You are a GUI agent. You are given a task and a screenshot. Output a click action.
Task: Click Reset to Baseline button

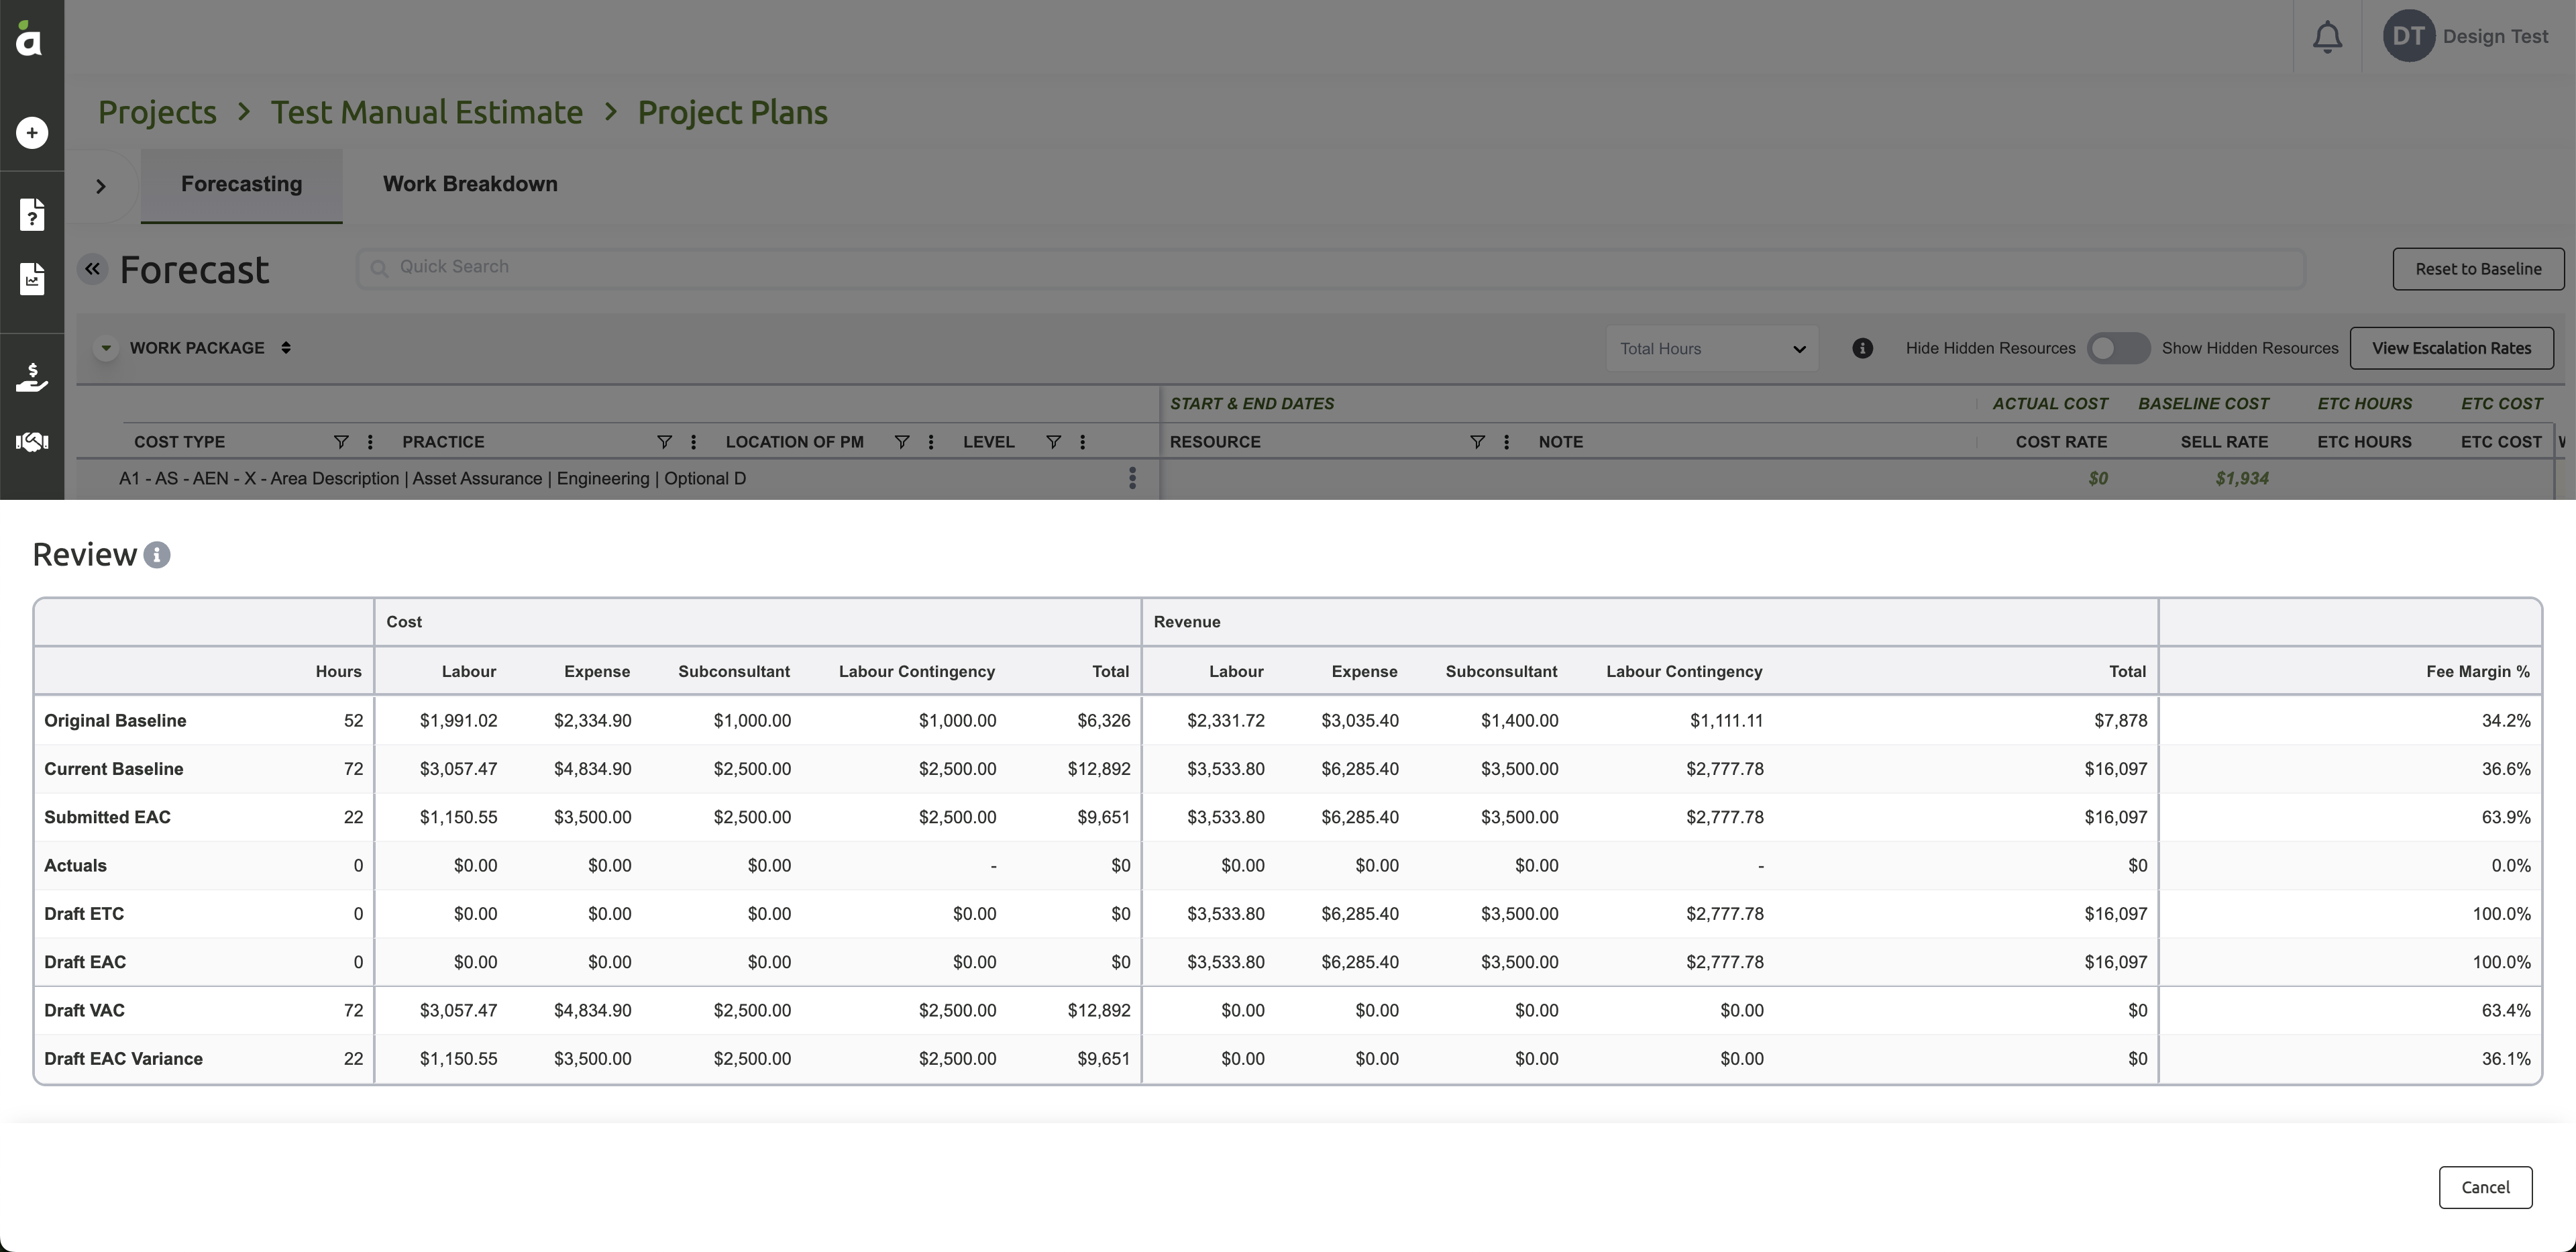point(2478,269)
